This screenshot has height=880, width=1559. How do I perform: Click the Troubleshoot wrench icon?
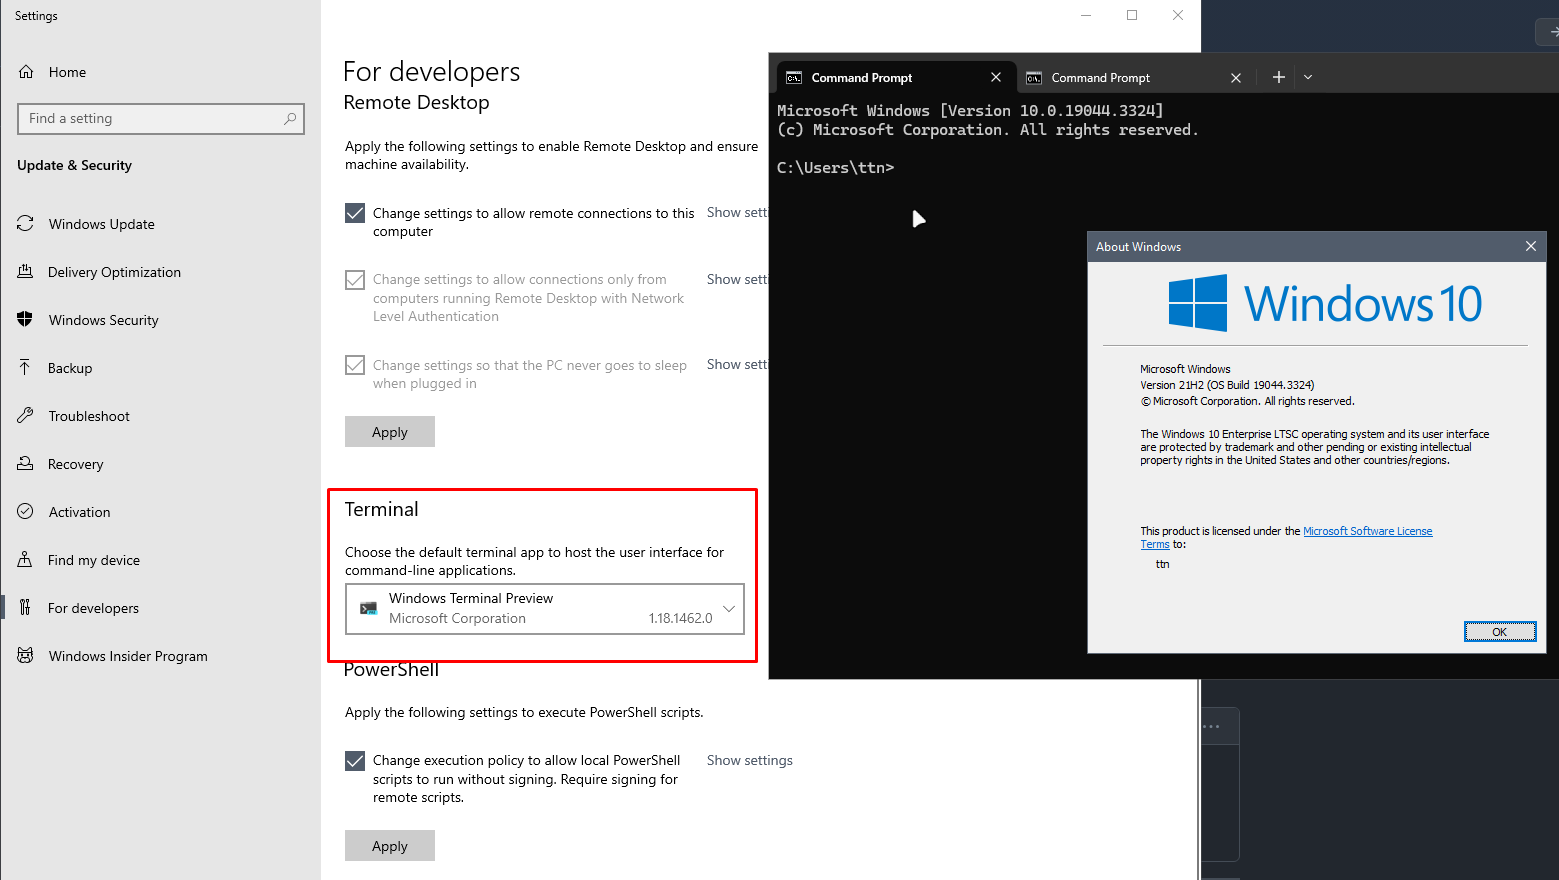[26, 416]
